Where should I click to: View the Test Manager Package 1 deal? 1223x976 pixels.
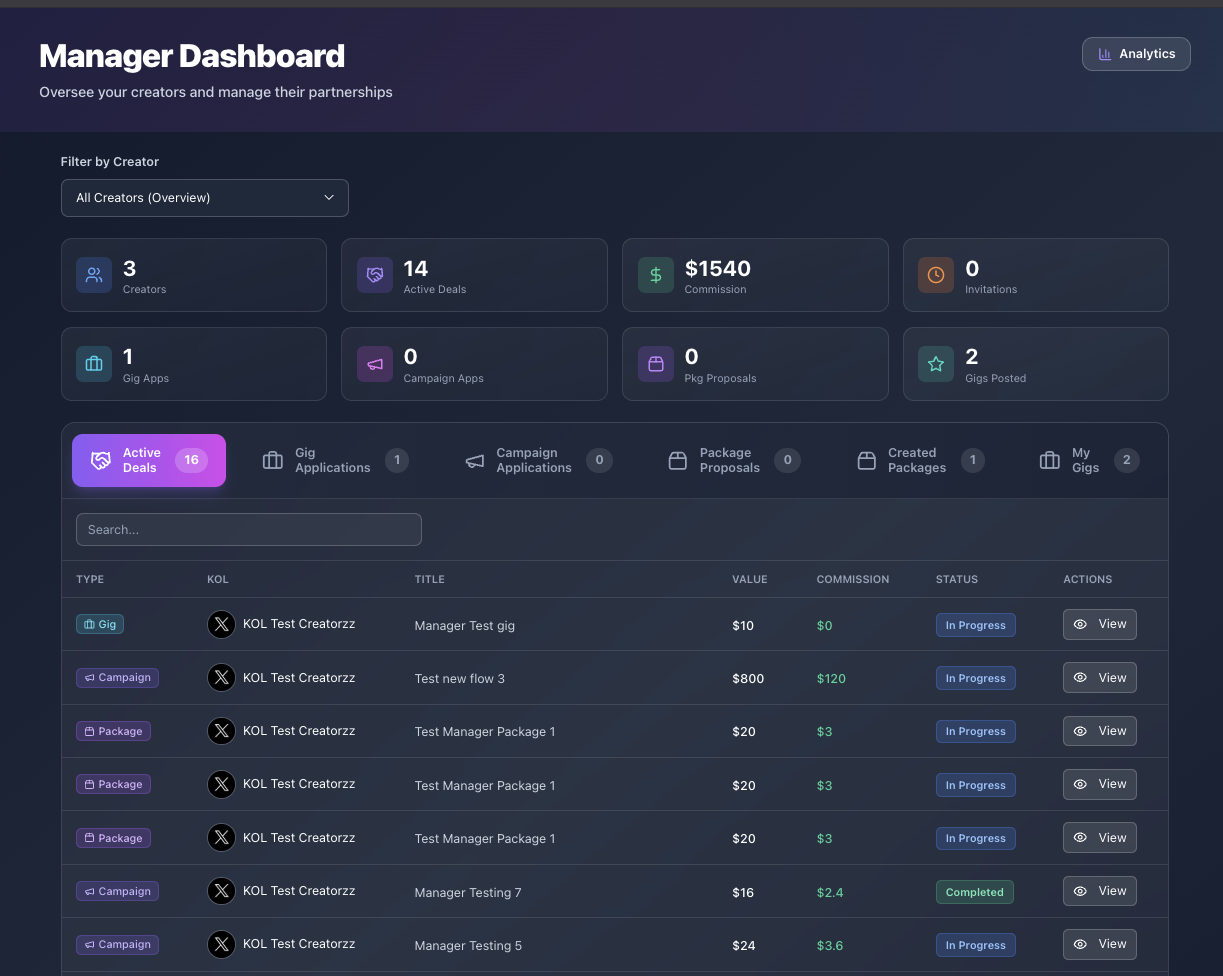[x=1099, y=730]
